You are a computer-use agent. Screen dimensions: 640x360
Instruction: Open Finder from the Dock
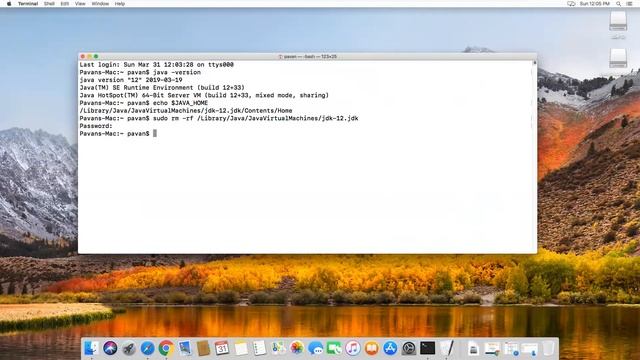91,348
